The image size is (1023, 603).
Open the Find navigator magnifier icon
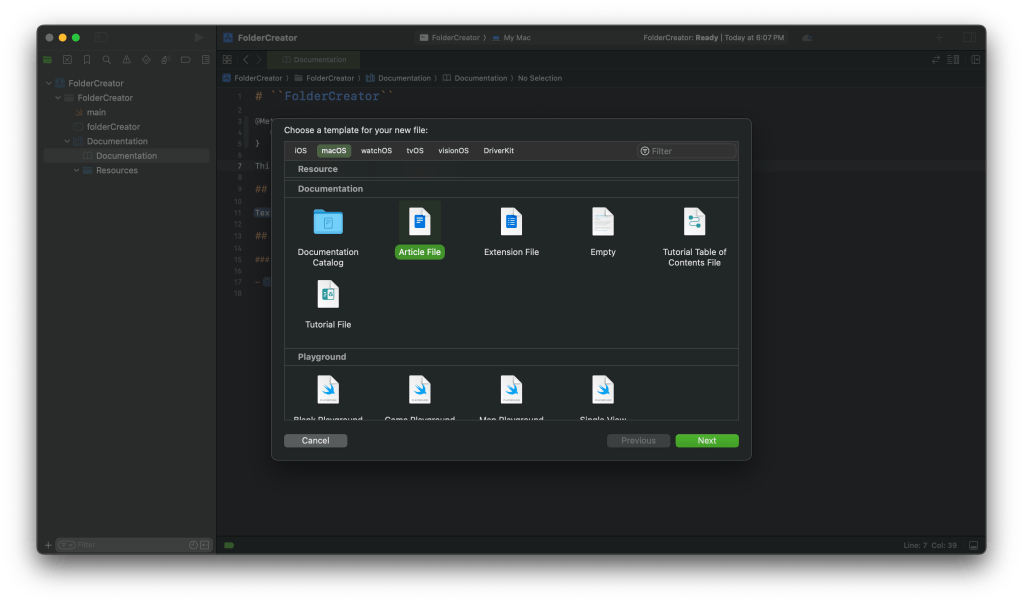coord(107,60)
